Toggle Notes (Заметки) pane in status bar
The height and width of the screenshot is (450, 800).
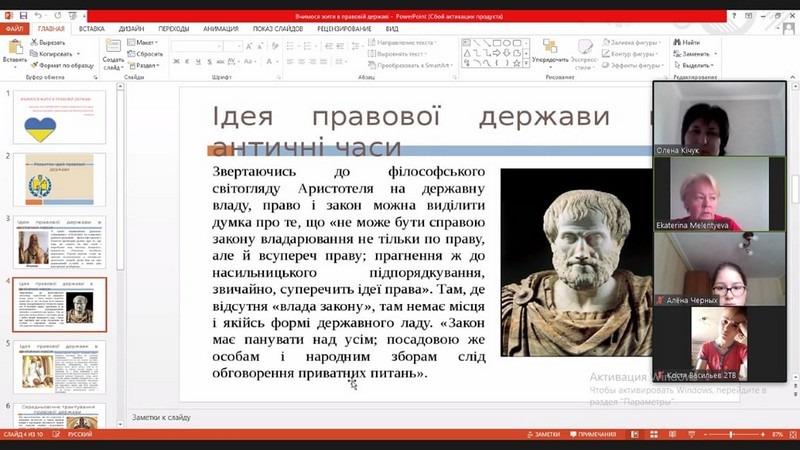pos(543,434)
